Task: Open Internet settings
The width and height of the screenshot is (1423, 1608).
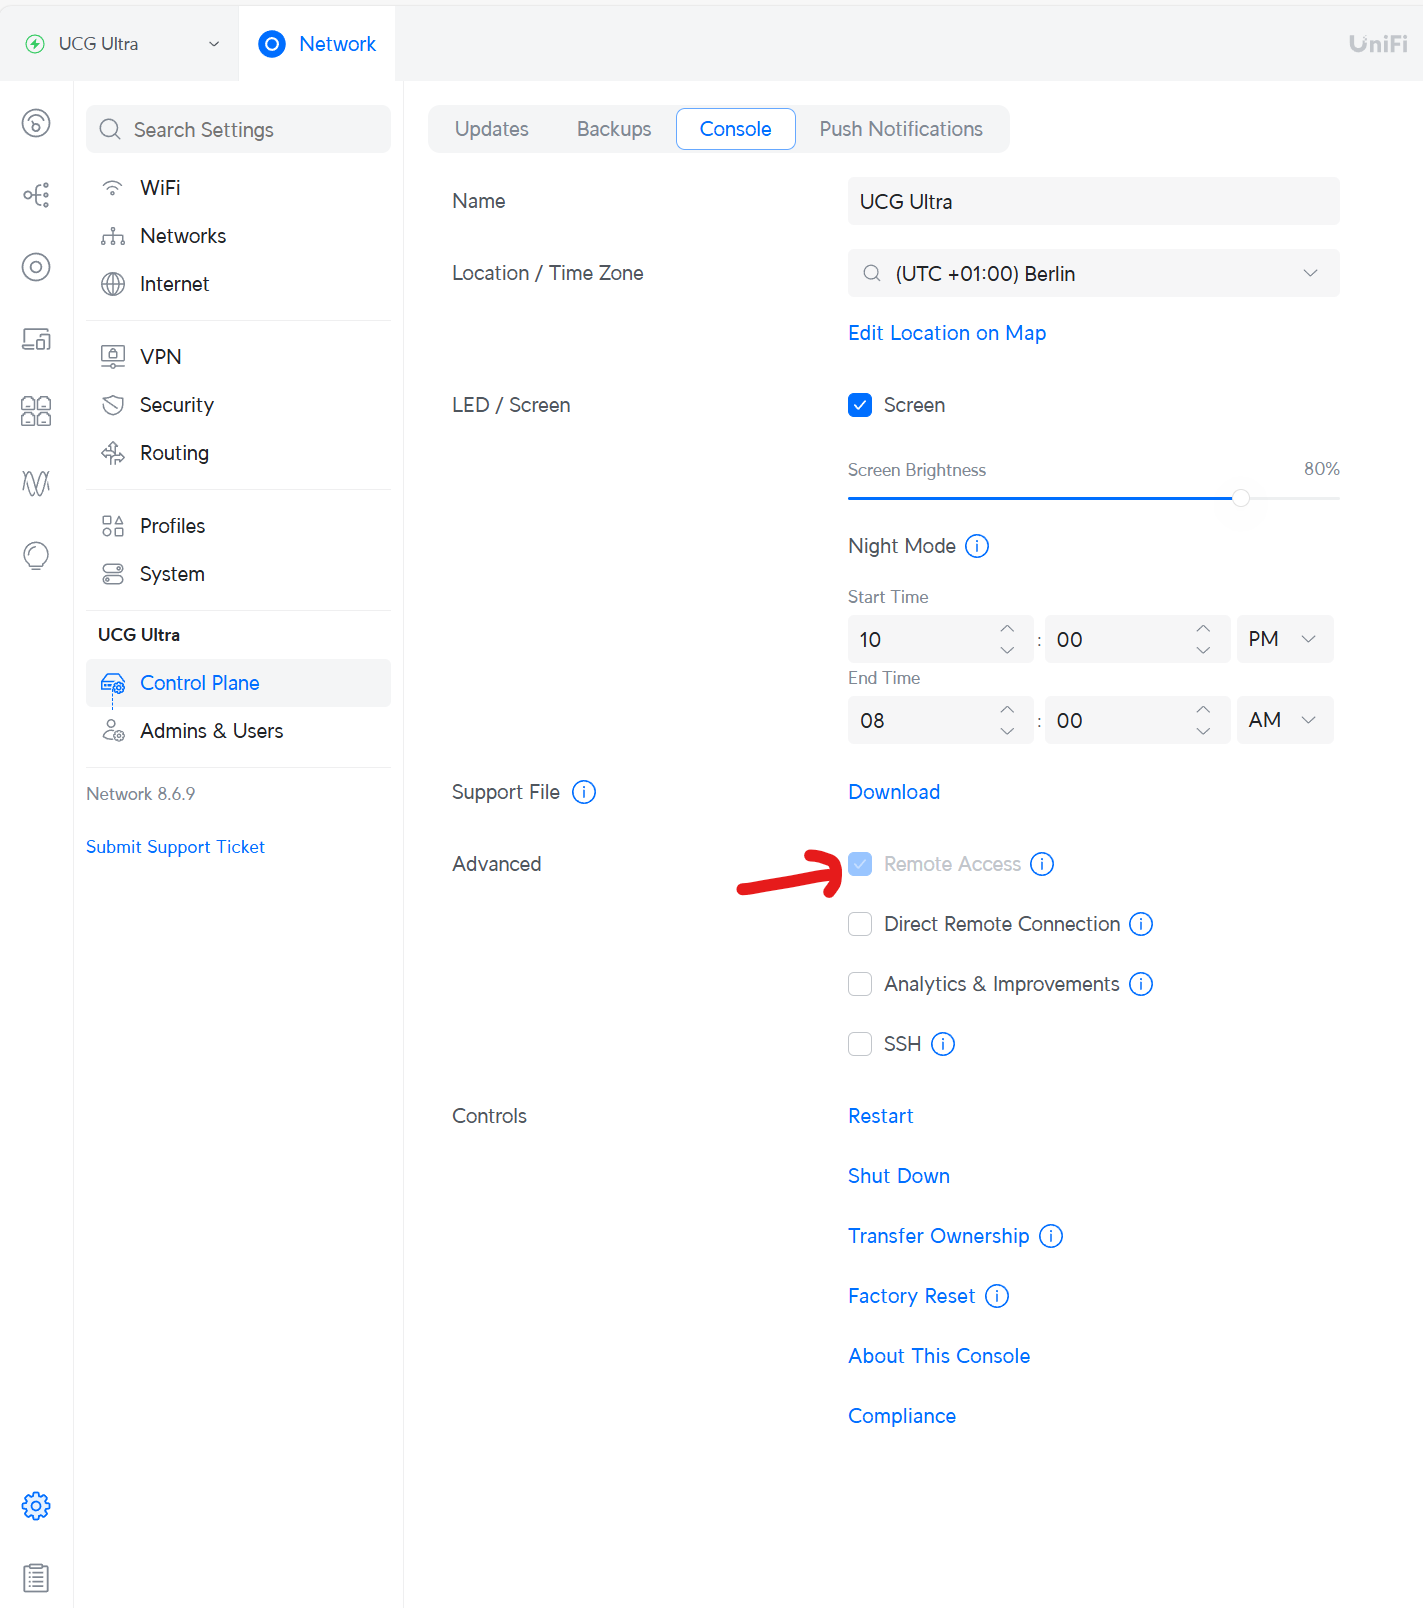Action: 238,284
